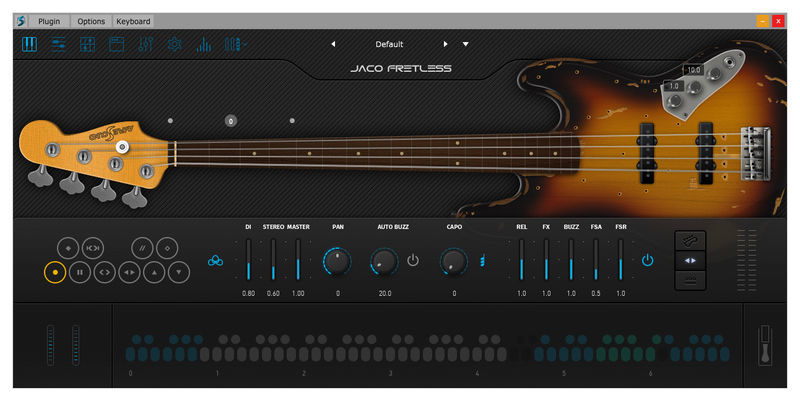Click the FSA value 0.5
The width and height of the screenshot is (800, 401).
point(596,293)
